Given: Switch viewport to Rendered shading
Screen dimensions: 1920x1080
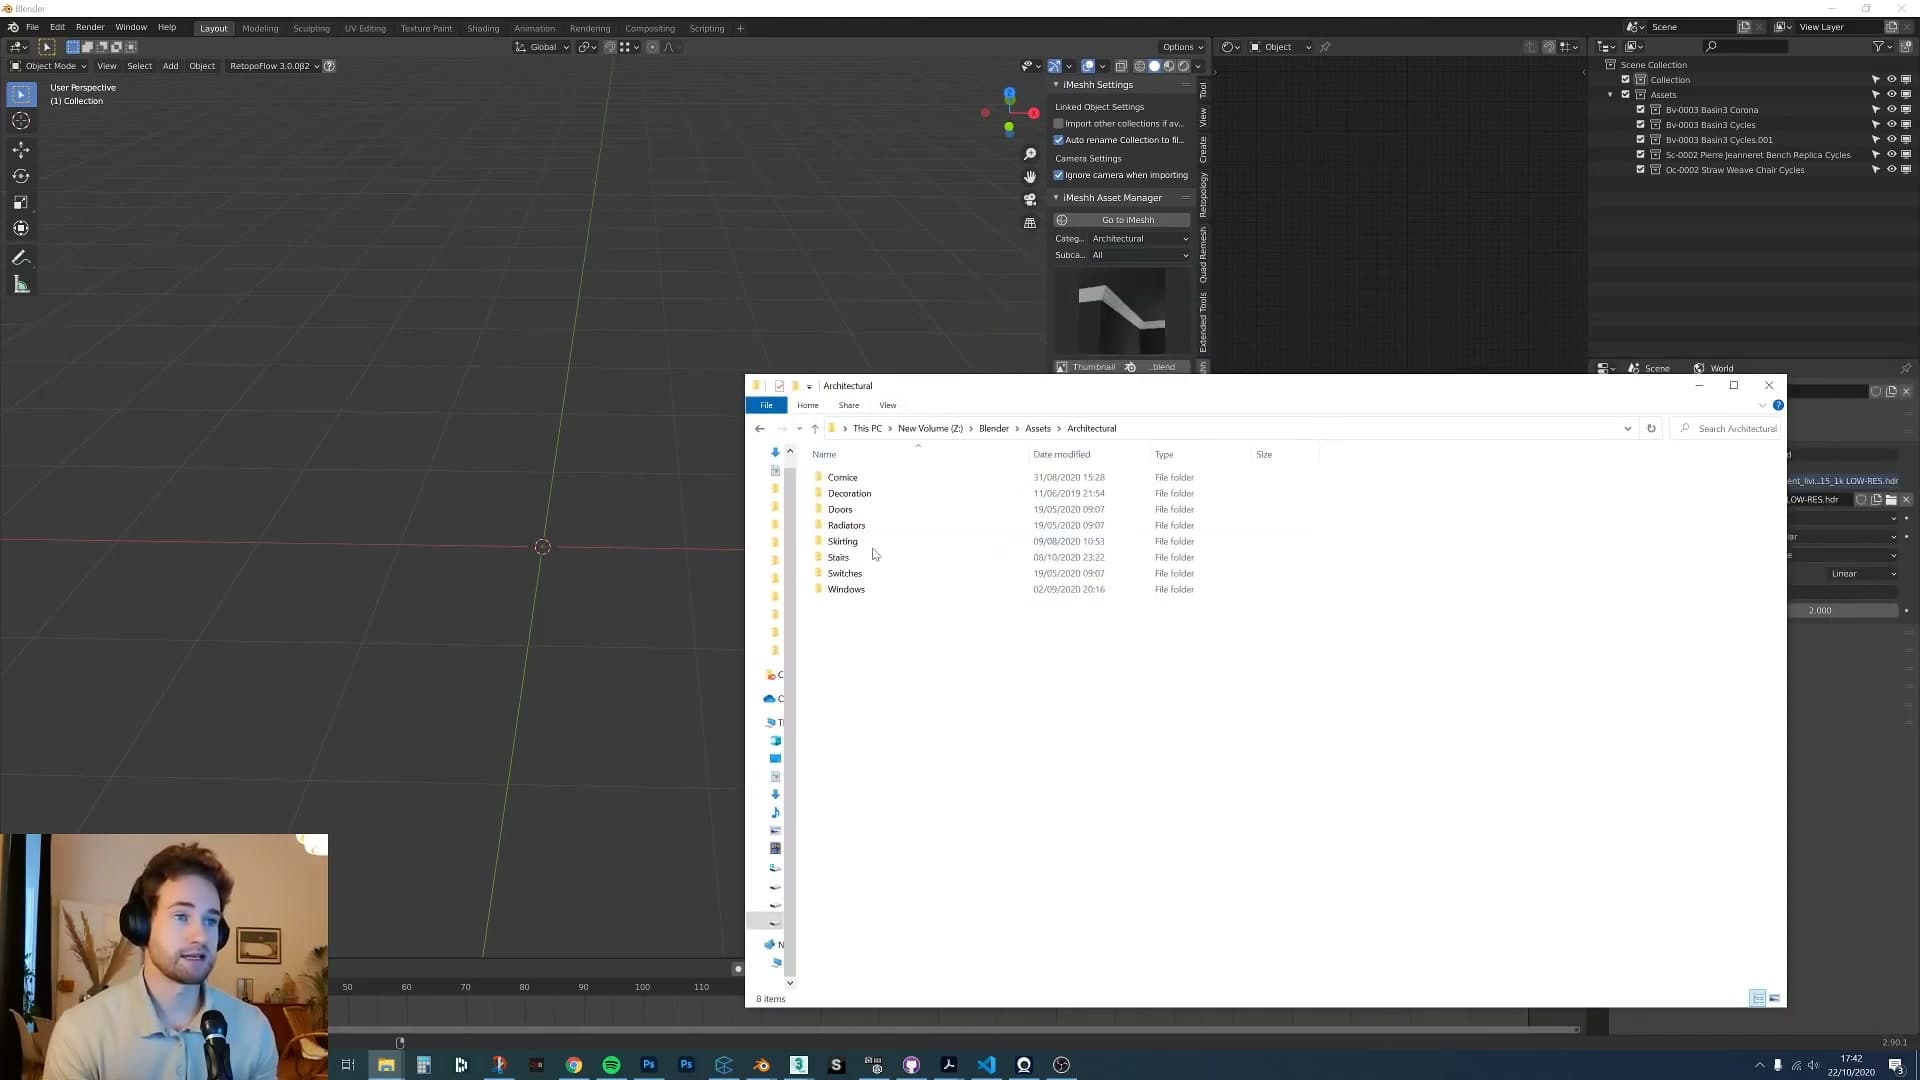Looking at the screenshot, I should click(x=1184, y=66).
